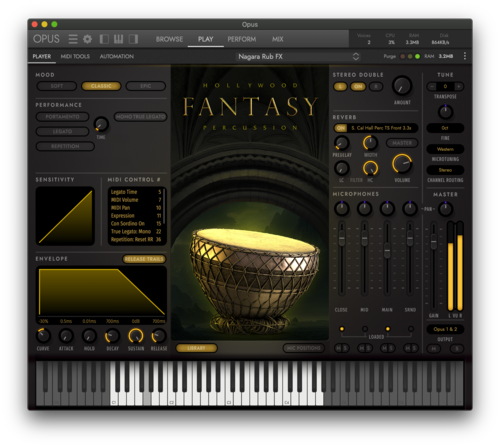The height and width of the screenshot is (447, 500).
Task: Toggle Release Trails in Envelope
Action: click(144, 259)
